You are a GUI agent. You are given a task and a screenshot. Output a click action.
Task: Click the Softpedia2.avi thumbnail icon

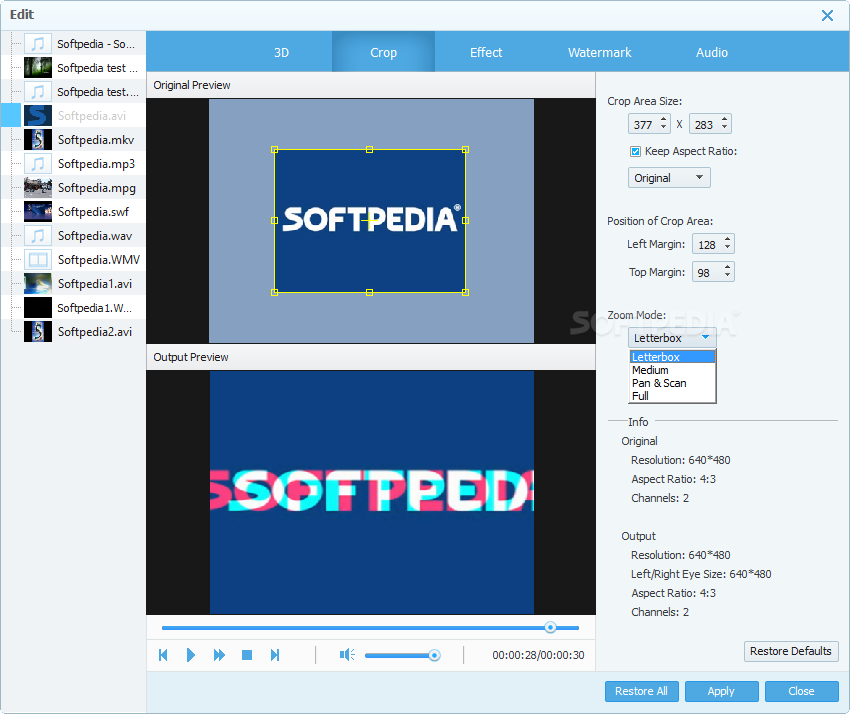[x=38, y=331]
